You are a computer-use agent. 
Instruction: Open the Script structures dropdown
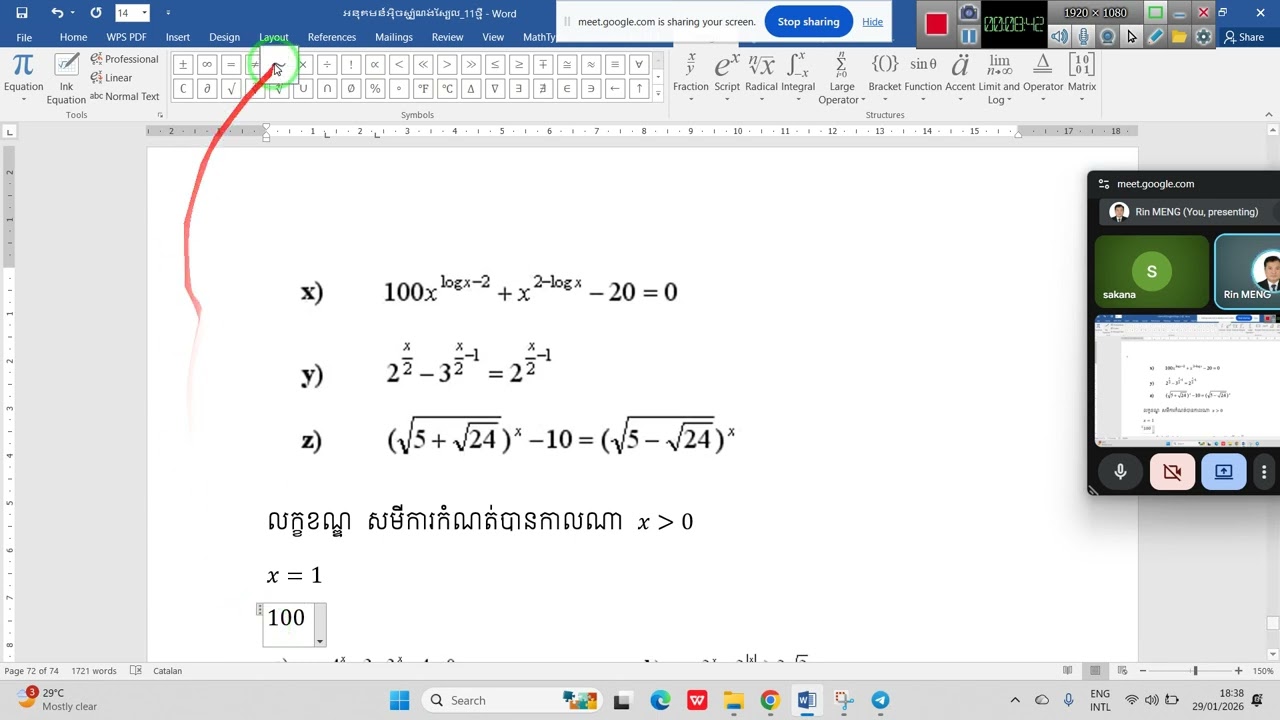pos(727,79)
